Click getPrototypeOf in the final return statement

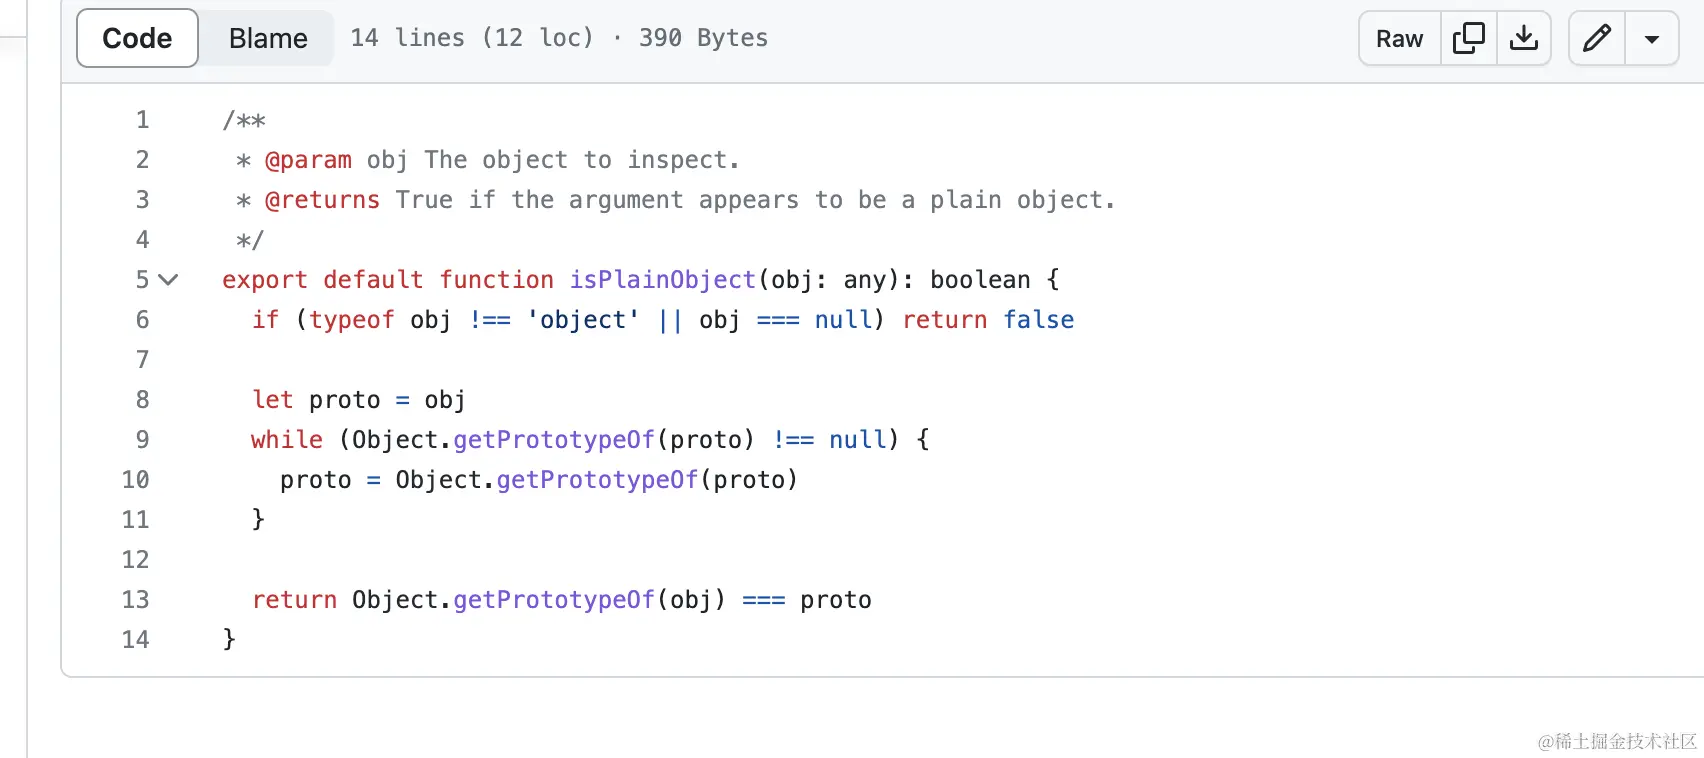[554, 600]
